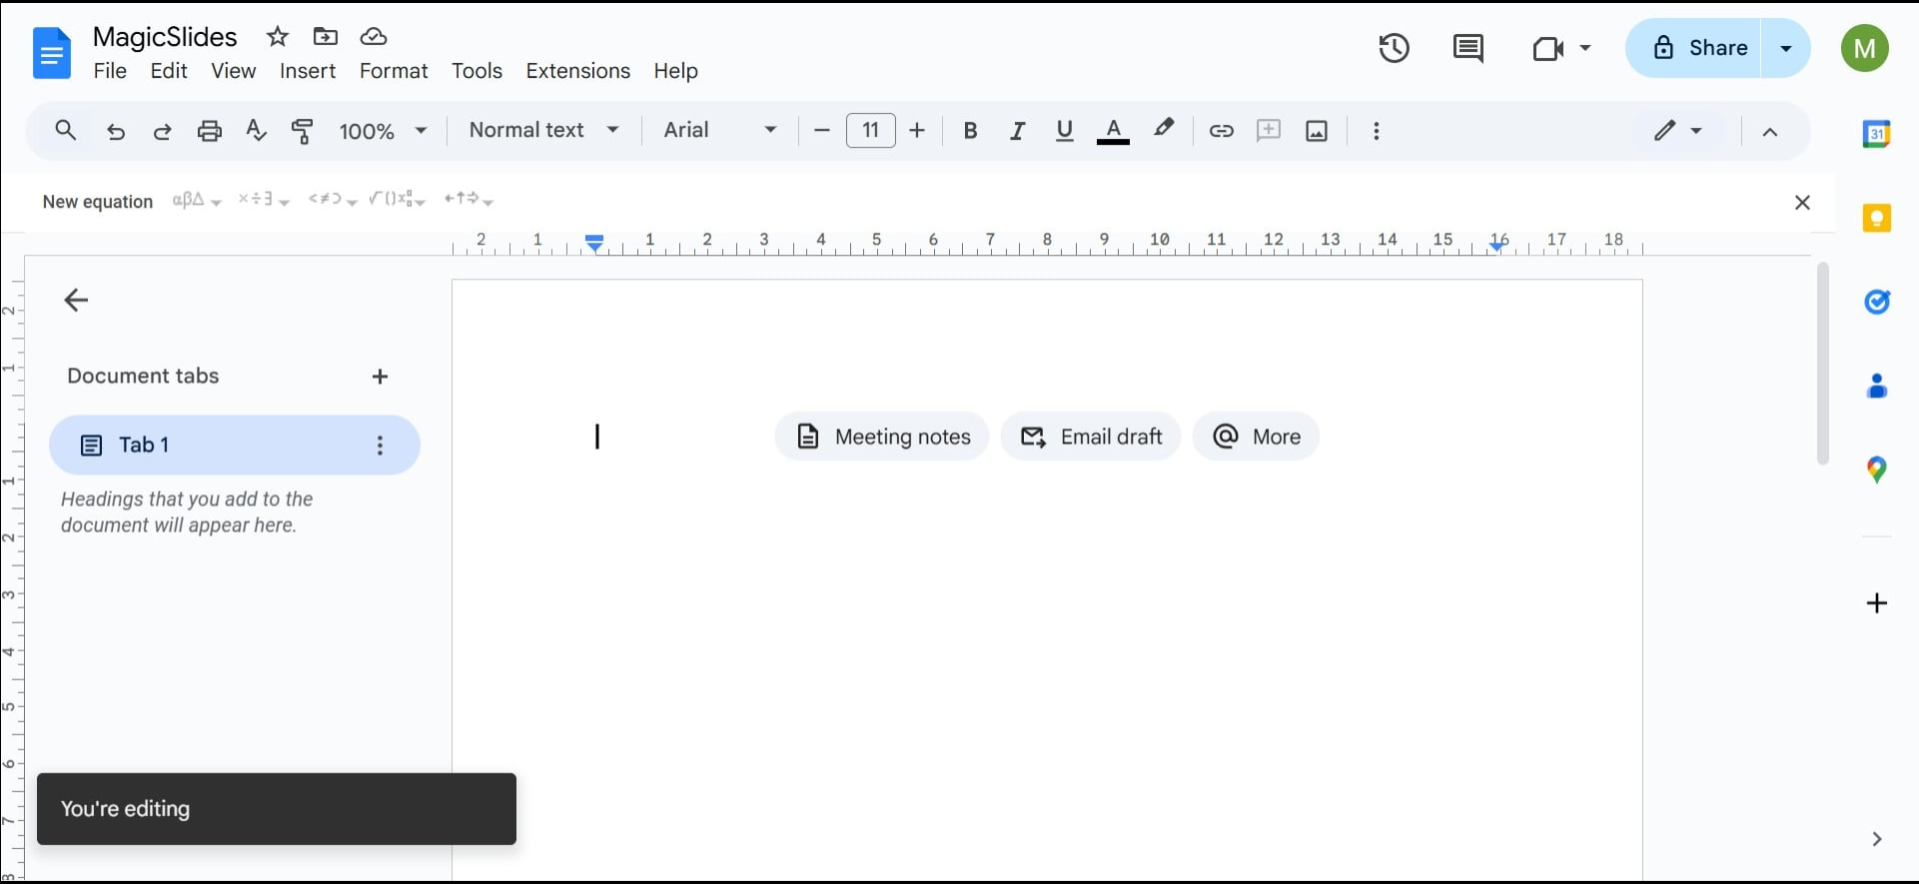This screenshot has width=1919, height=884.
Task: Click the More templates chip
Action: pos(1256,437)
